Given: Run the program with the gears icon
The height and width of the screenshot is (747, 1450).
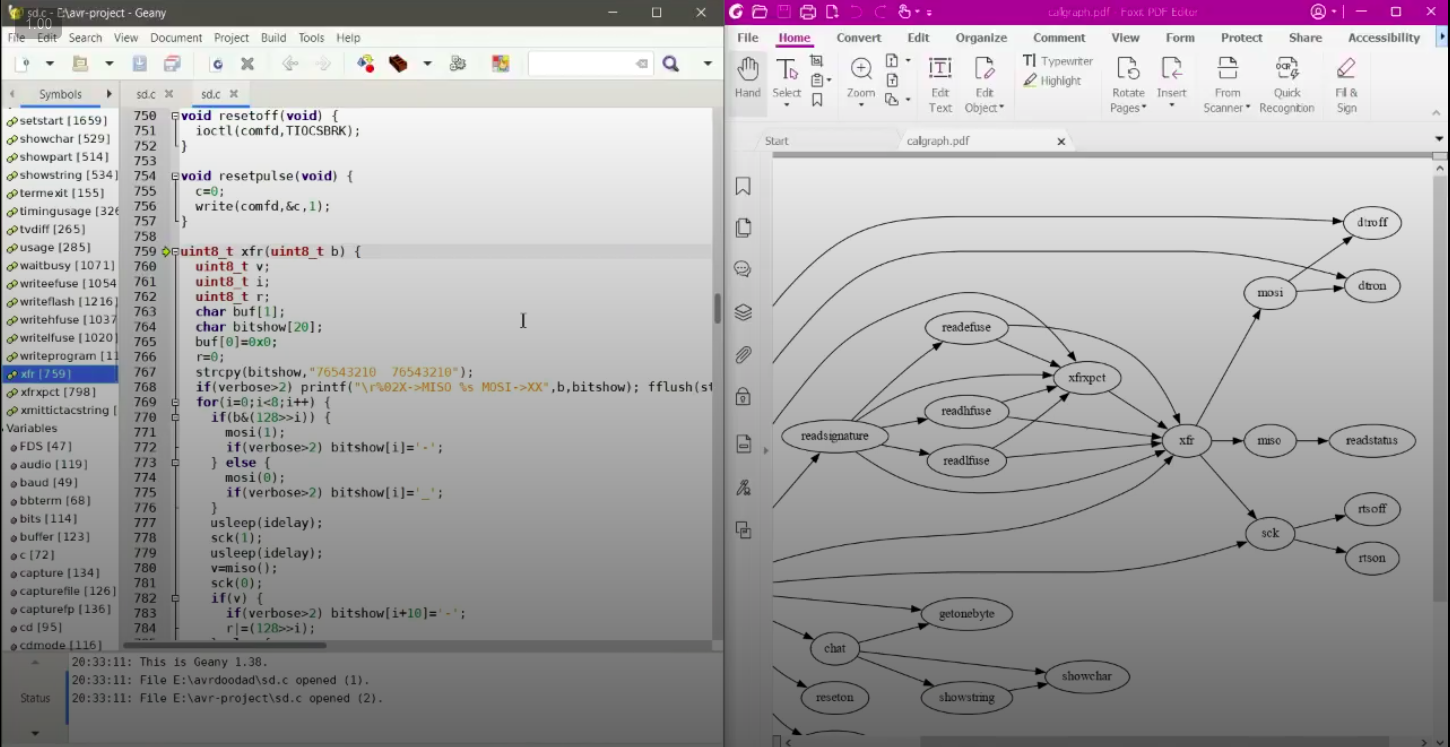Looking at the screenshot, I should tap(458, 64).
